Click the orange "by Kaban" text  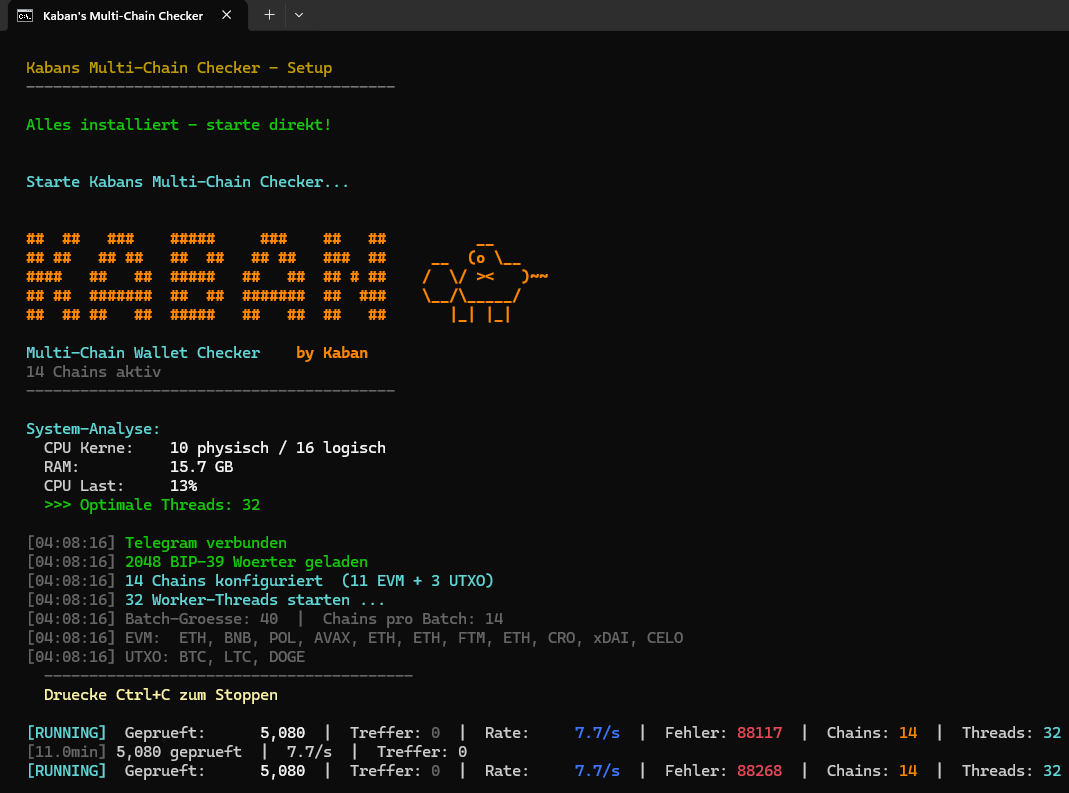332,353
